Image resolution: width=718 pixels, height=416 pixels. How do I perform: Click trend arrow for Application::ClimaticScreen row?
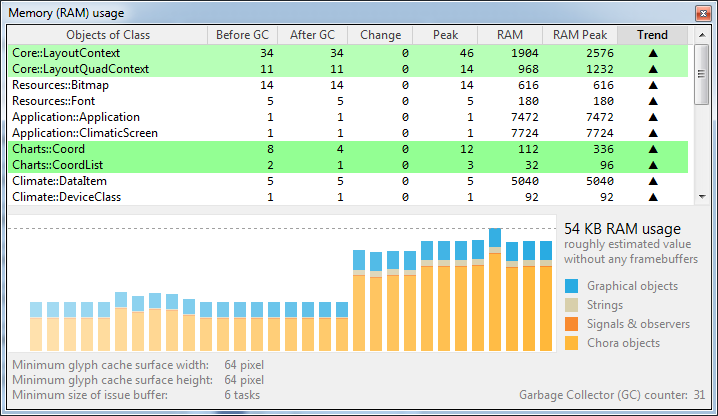point(654,134)
